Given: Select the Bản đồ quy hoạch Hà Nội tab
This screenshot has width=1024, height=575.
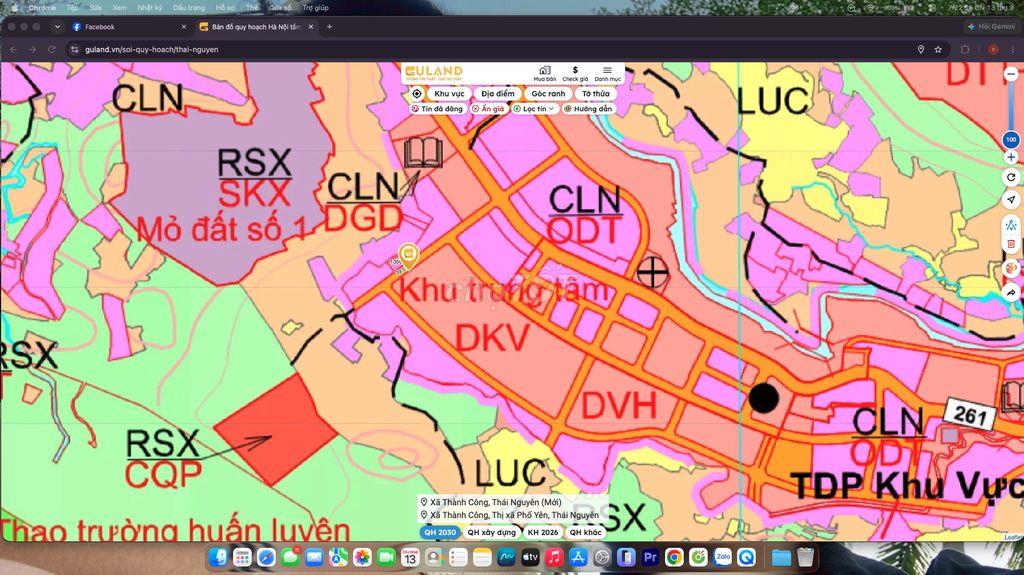Looking at the screenshot, I should tap(256, 27).
